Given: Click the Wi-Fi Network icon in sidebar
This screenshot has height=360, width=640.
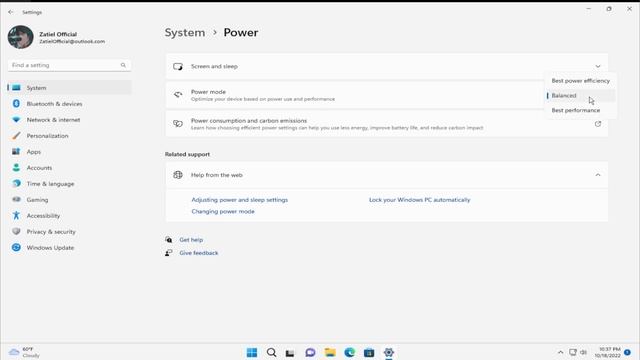Looking at the screenshot, I should pos(16,120).
